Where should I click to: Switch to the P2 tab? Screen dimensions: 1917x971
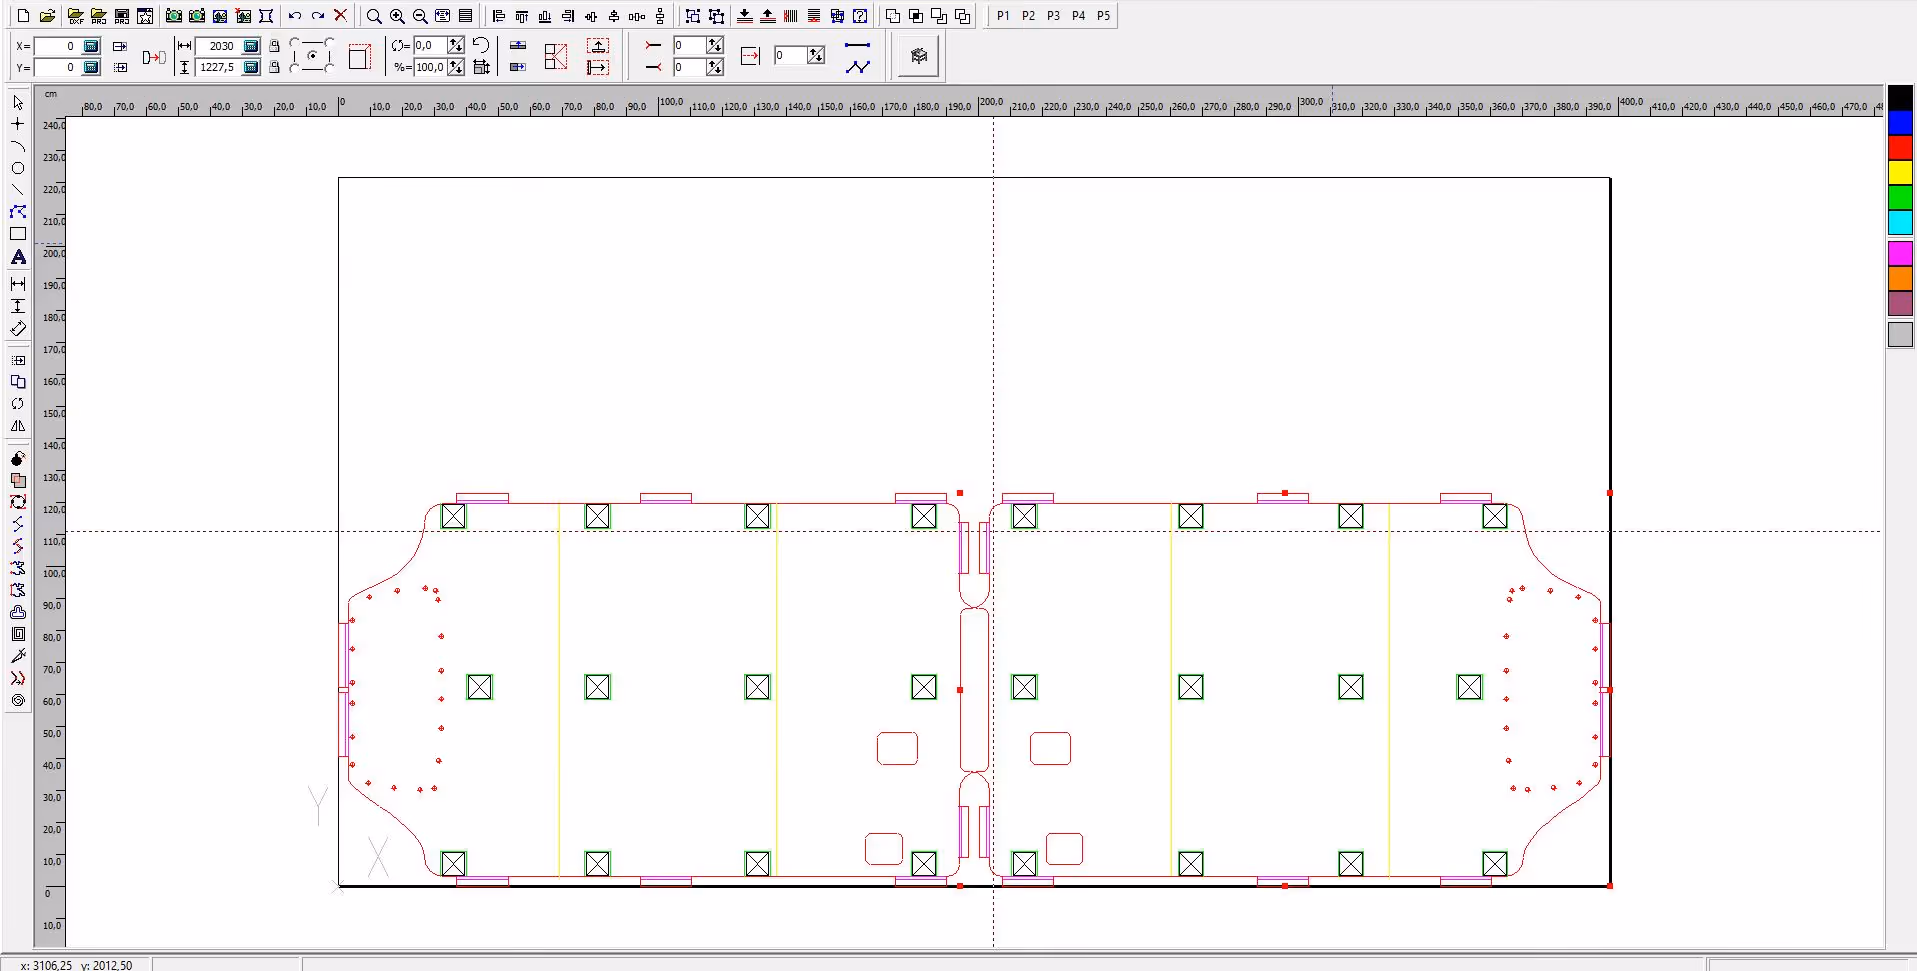click(x=1028, y=16)
